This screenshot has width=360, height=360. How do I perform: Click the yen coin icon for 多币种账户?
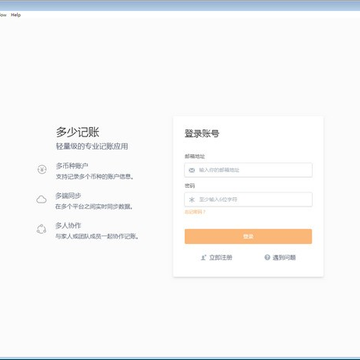coord(42,170)
